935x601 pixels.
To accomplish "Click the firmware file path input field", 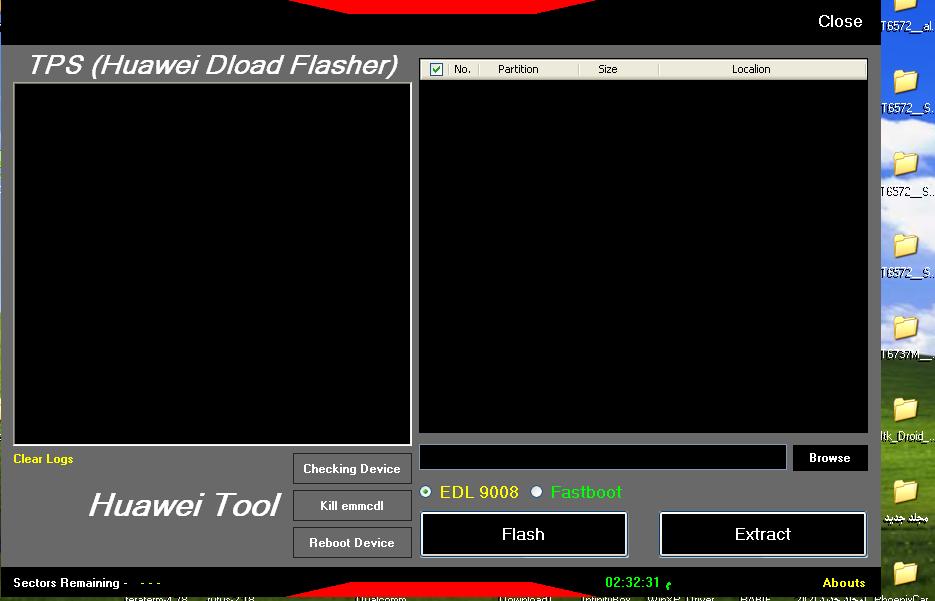I will pyautogui.click(x=603, y=457).
